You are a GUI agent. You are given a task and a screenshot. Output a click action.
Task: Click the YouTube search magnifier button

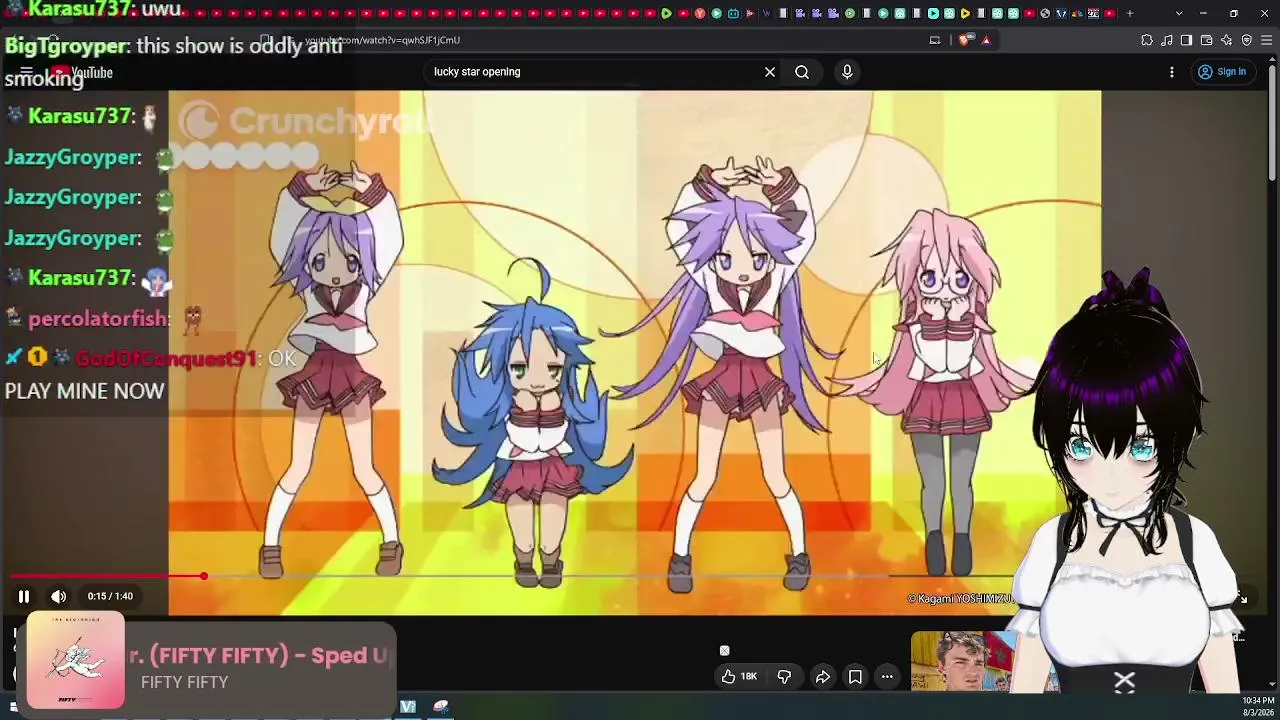coord(802,72)
